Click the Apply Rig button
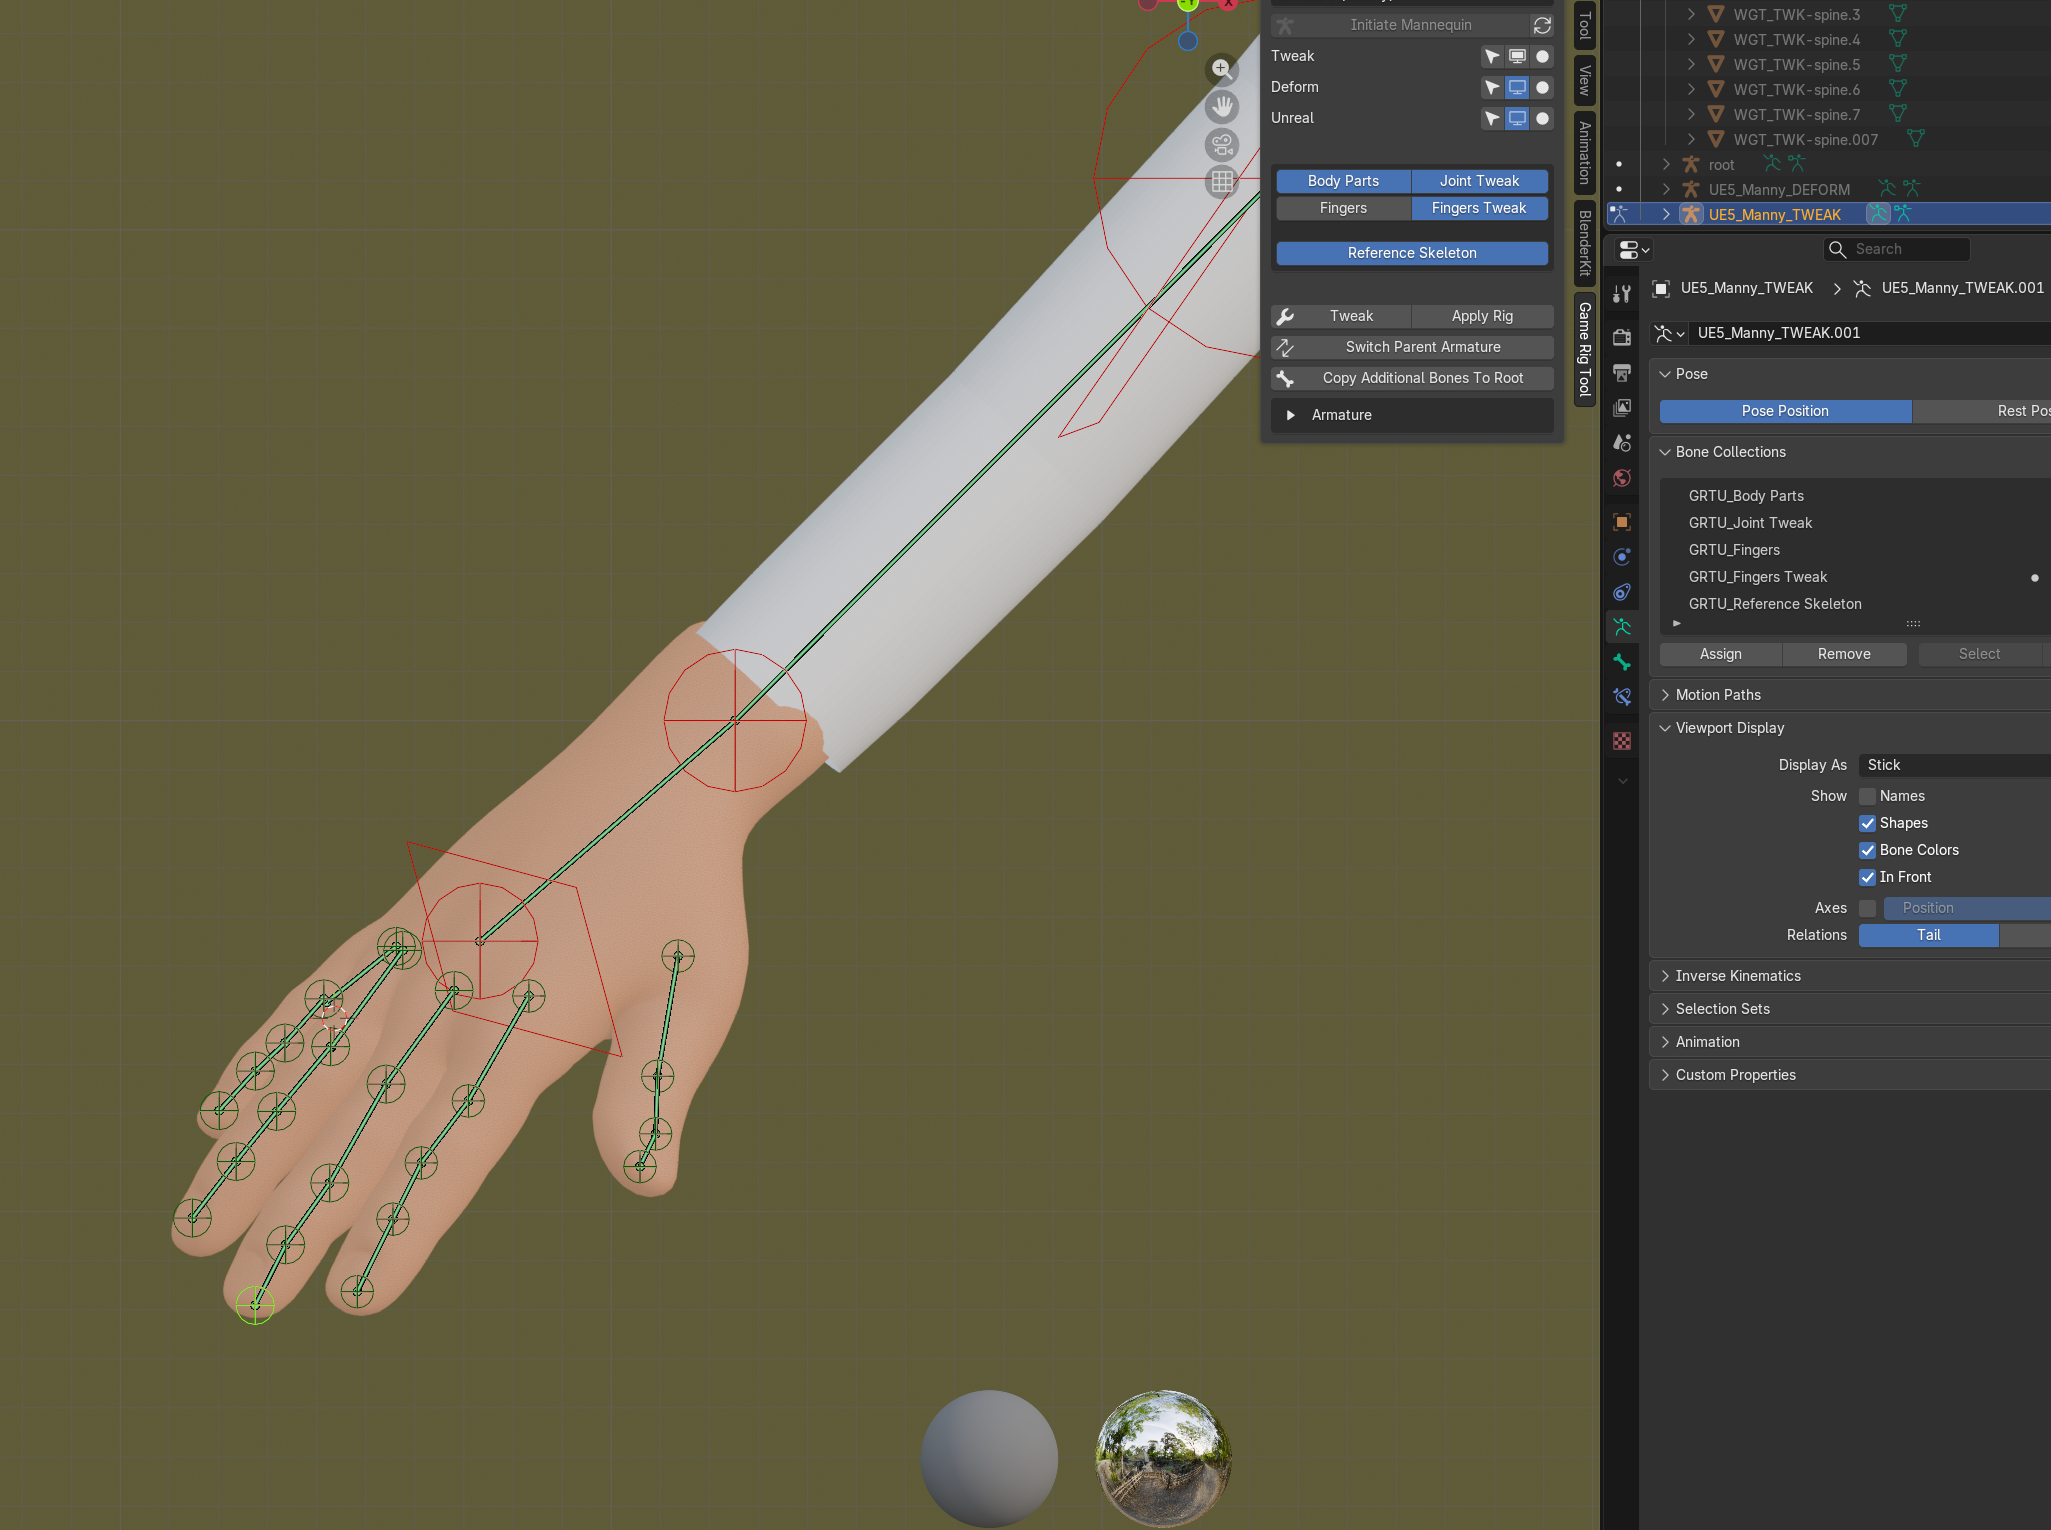 [x=1482, y=316]
